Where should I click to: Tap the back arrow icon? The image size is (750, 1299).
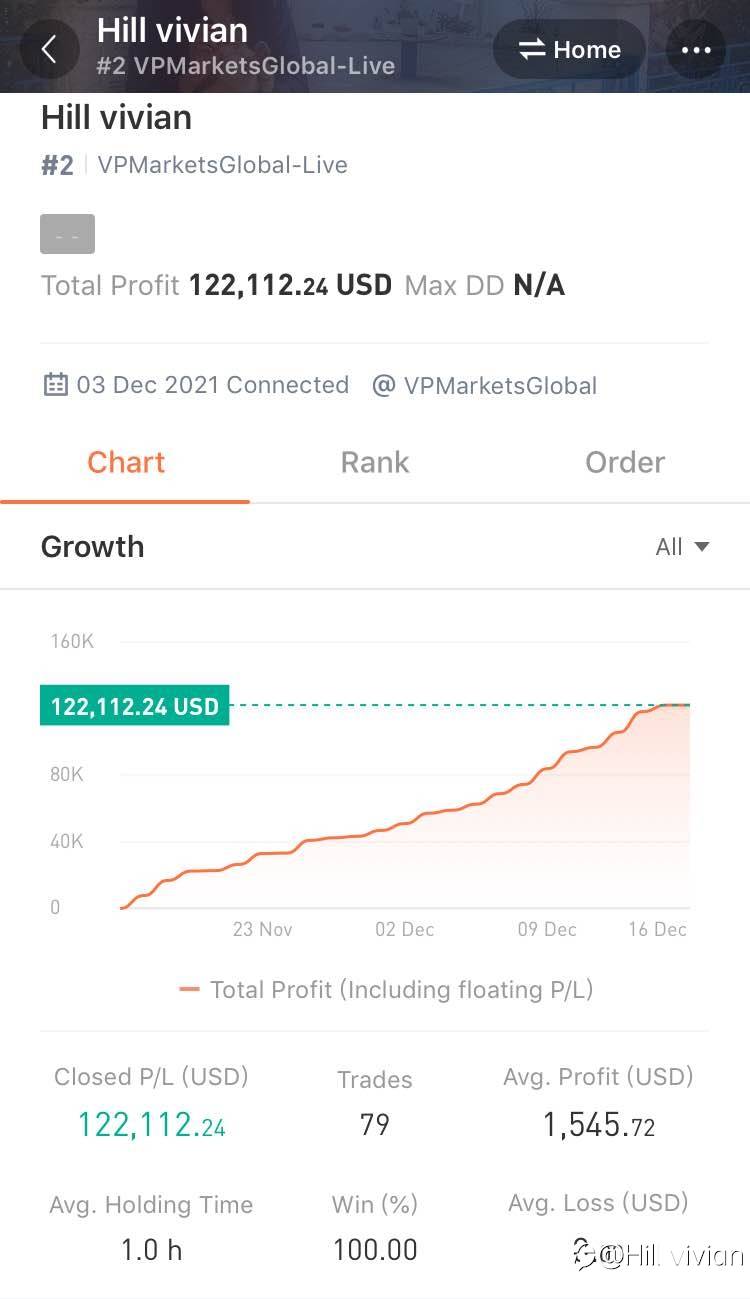48,49
